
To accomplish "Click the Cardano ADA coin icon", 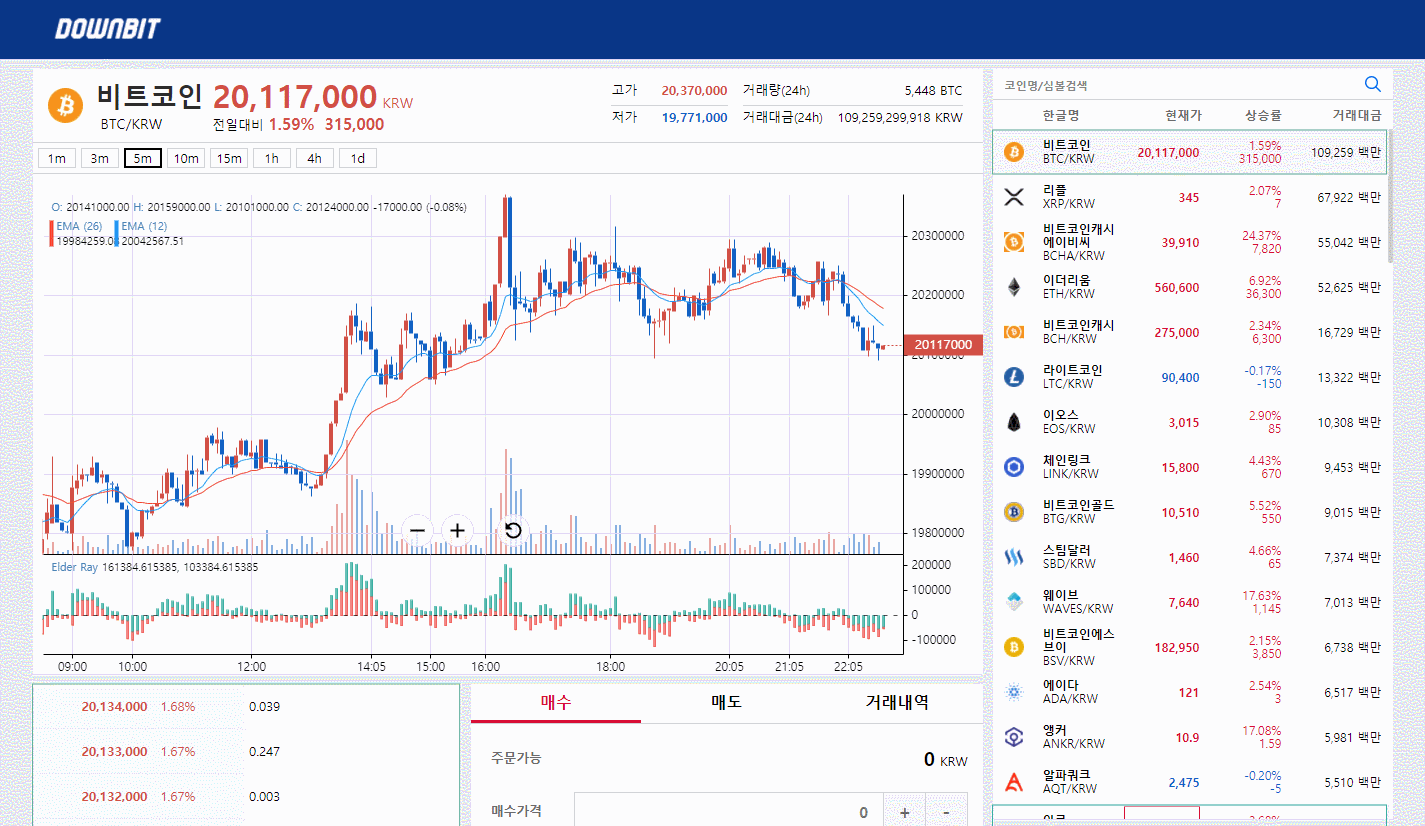I will point(1014,692).
